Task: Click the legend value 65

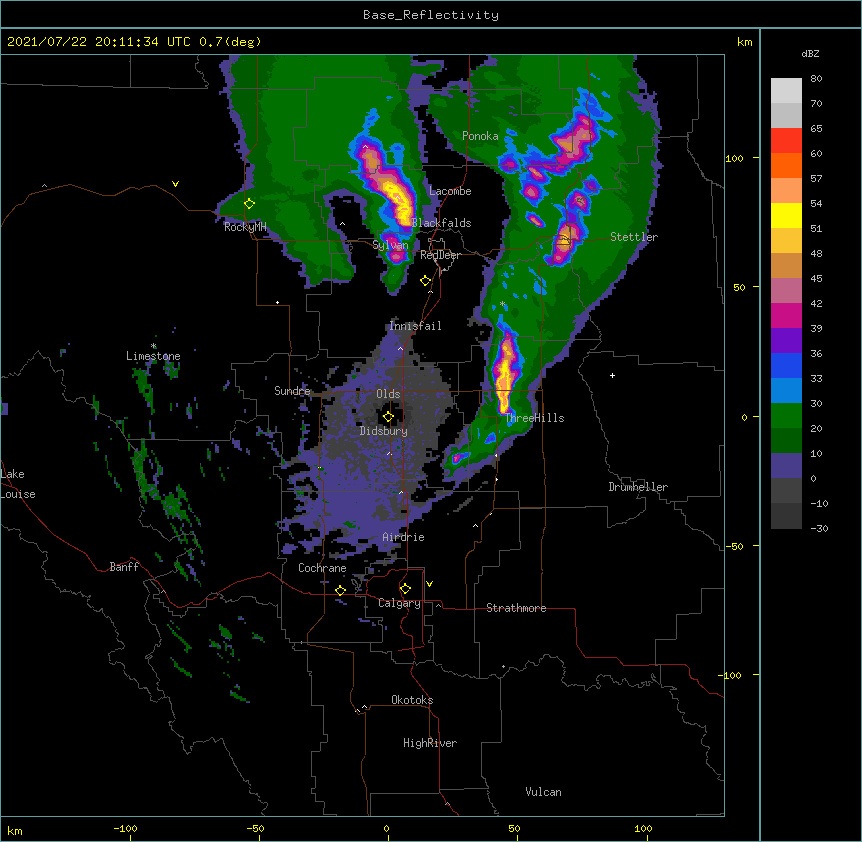Action: tap(816, 129)
